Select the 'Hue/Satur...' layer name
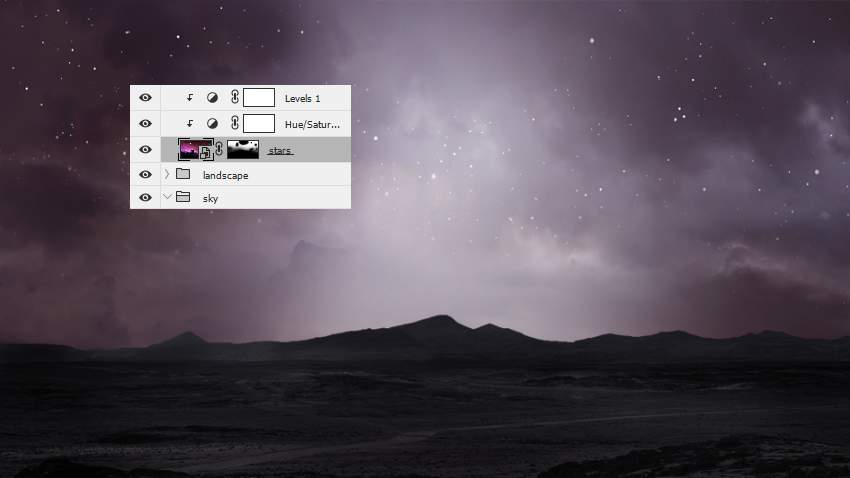Viewport: 850px width, 478px height. 312,125
